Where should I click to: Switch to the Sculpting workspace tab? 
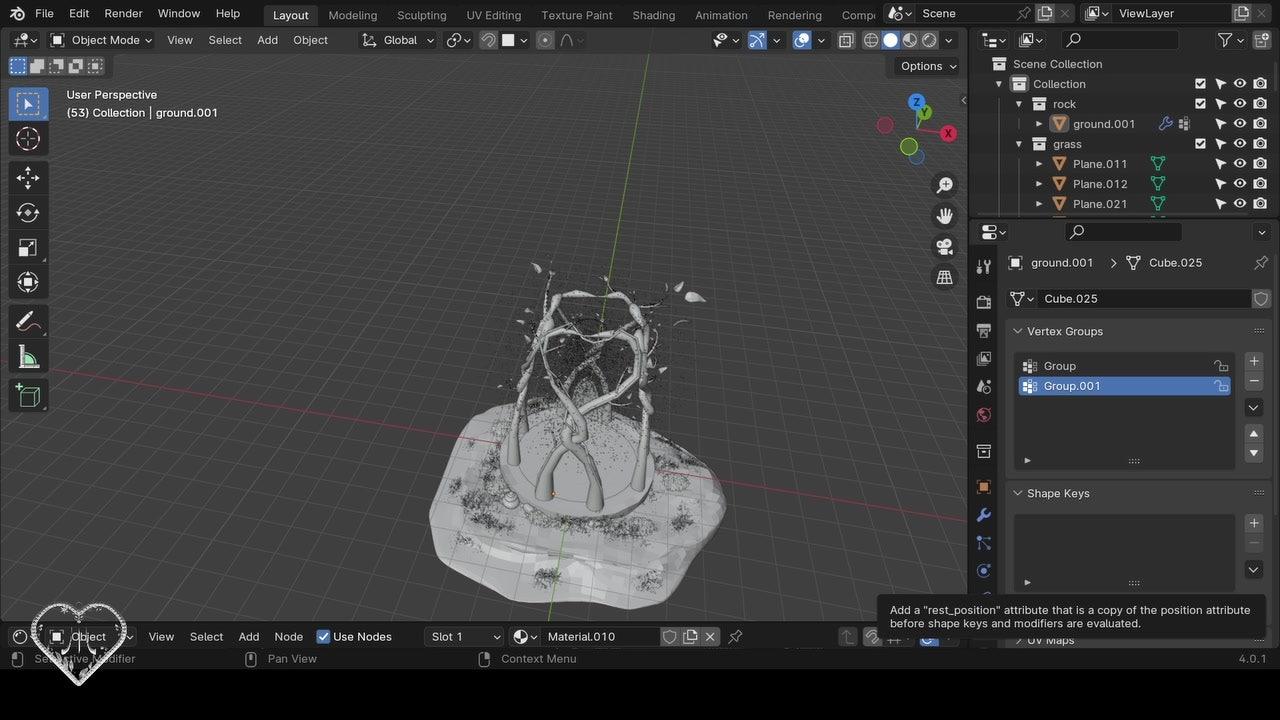(x=421, y=15)
